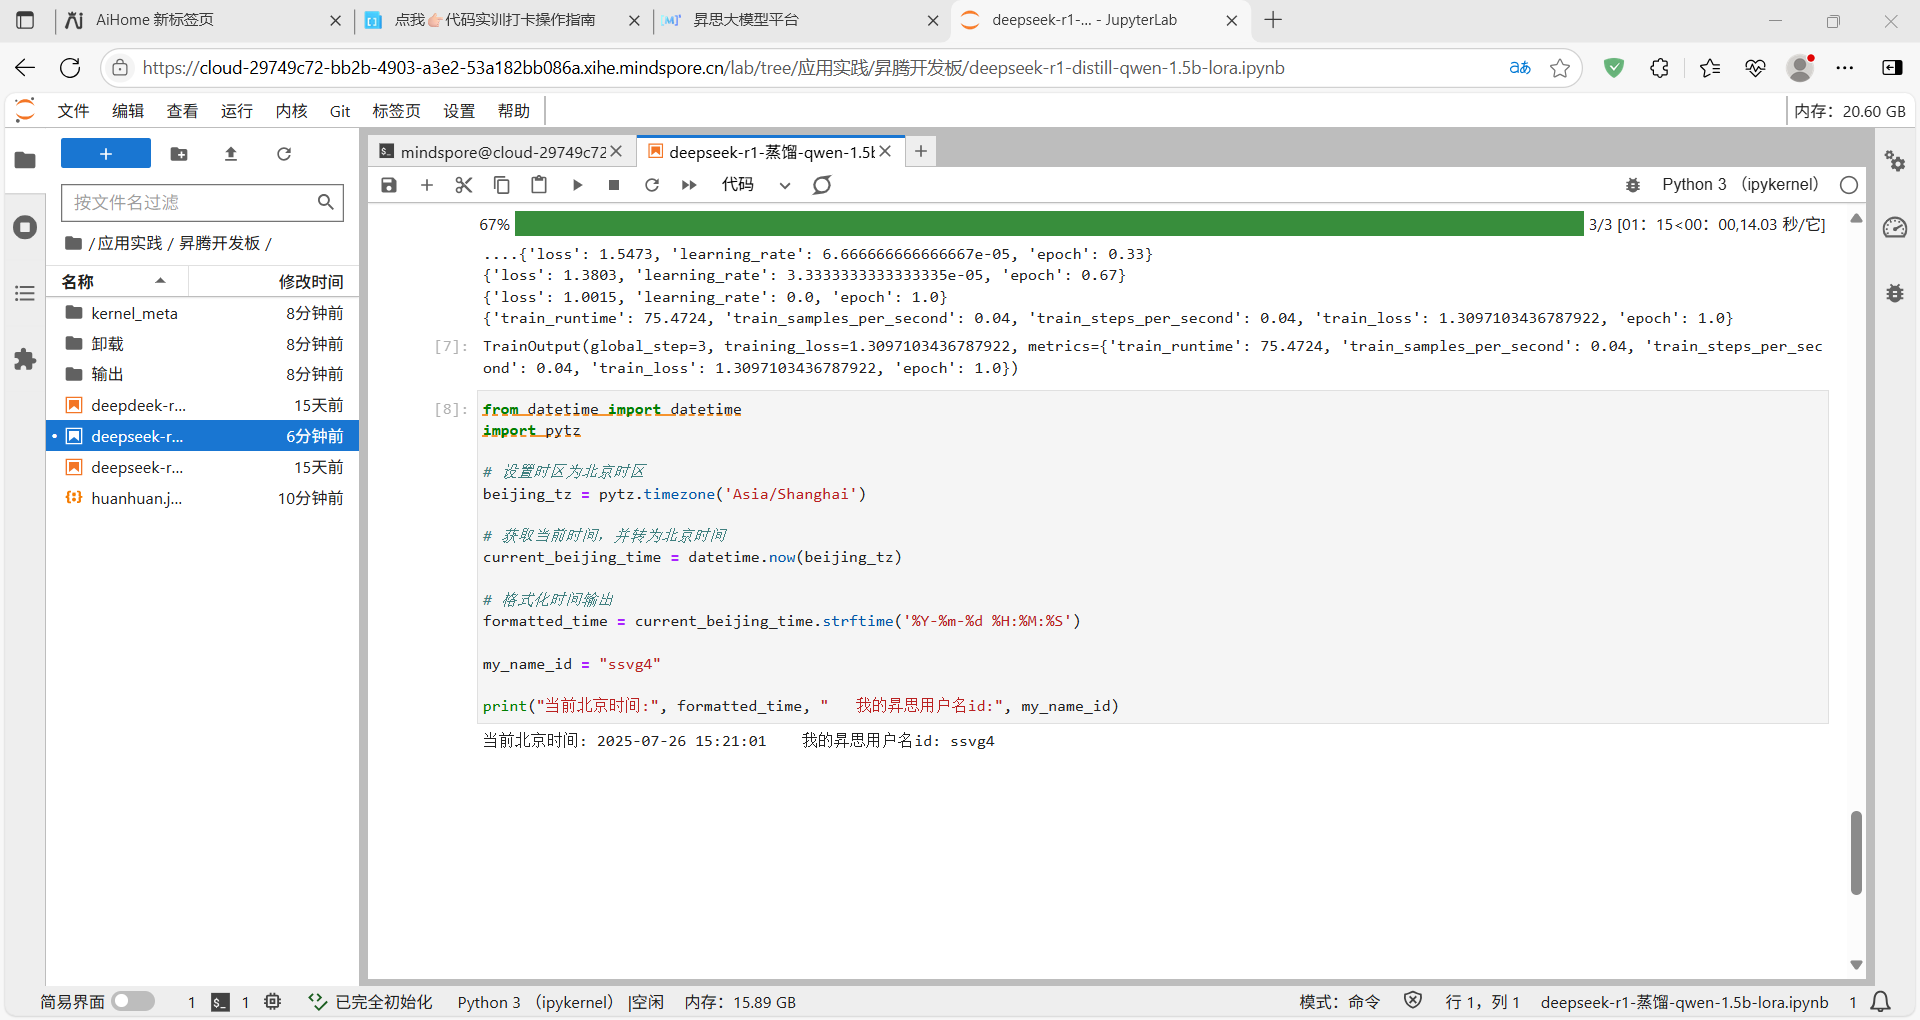Open the huanhuan.json file in browser
Image resolution: width=1920 pixels, height=1020 pixels.
coord(136,498)
